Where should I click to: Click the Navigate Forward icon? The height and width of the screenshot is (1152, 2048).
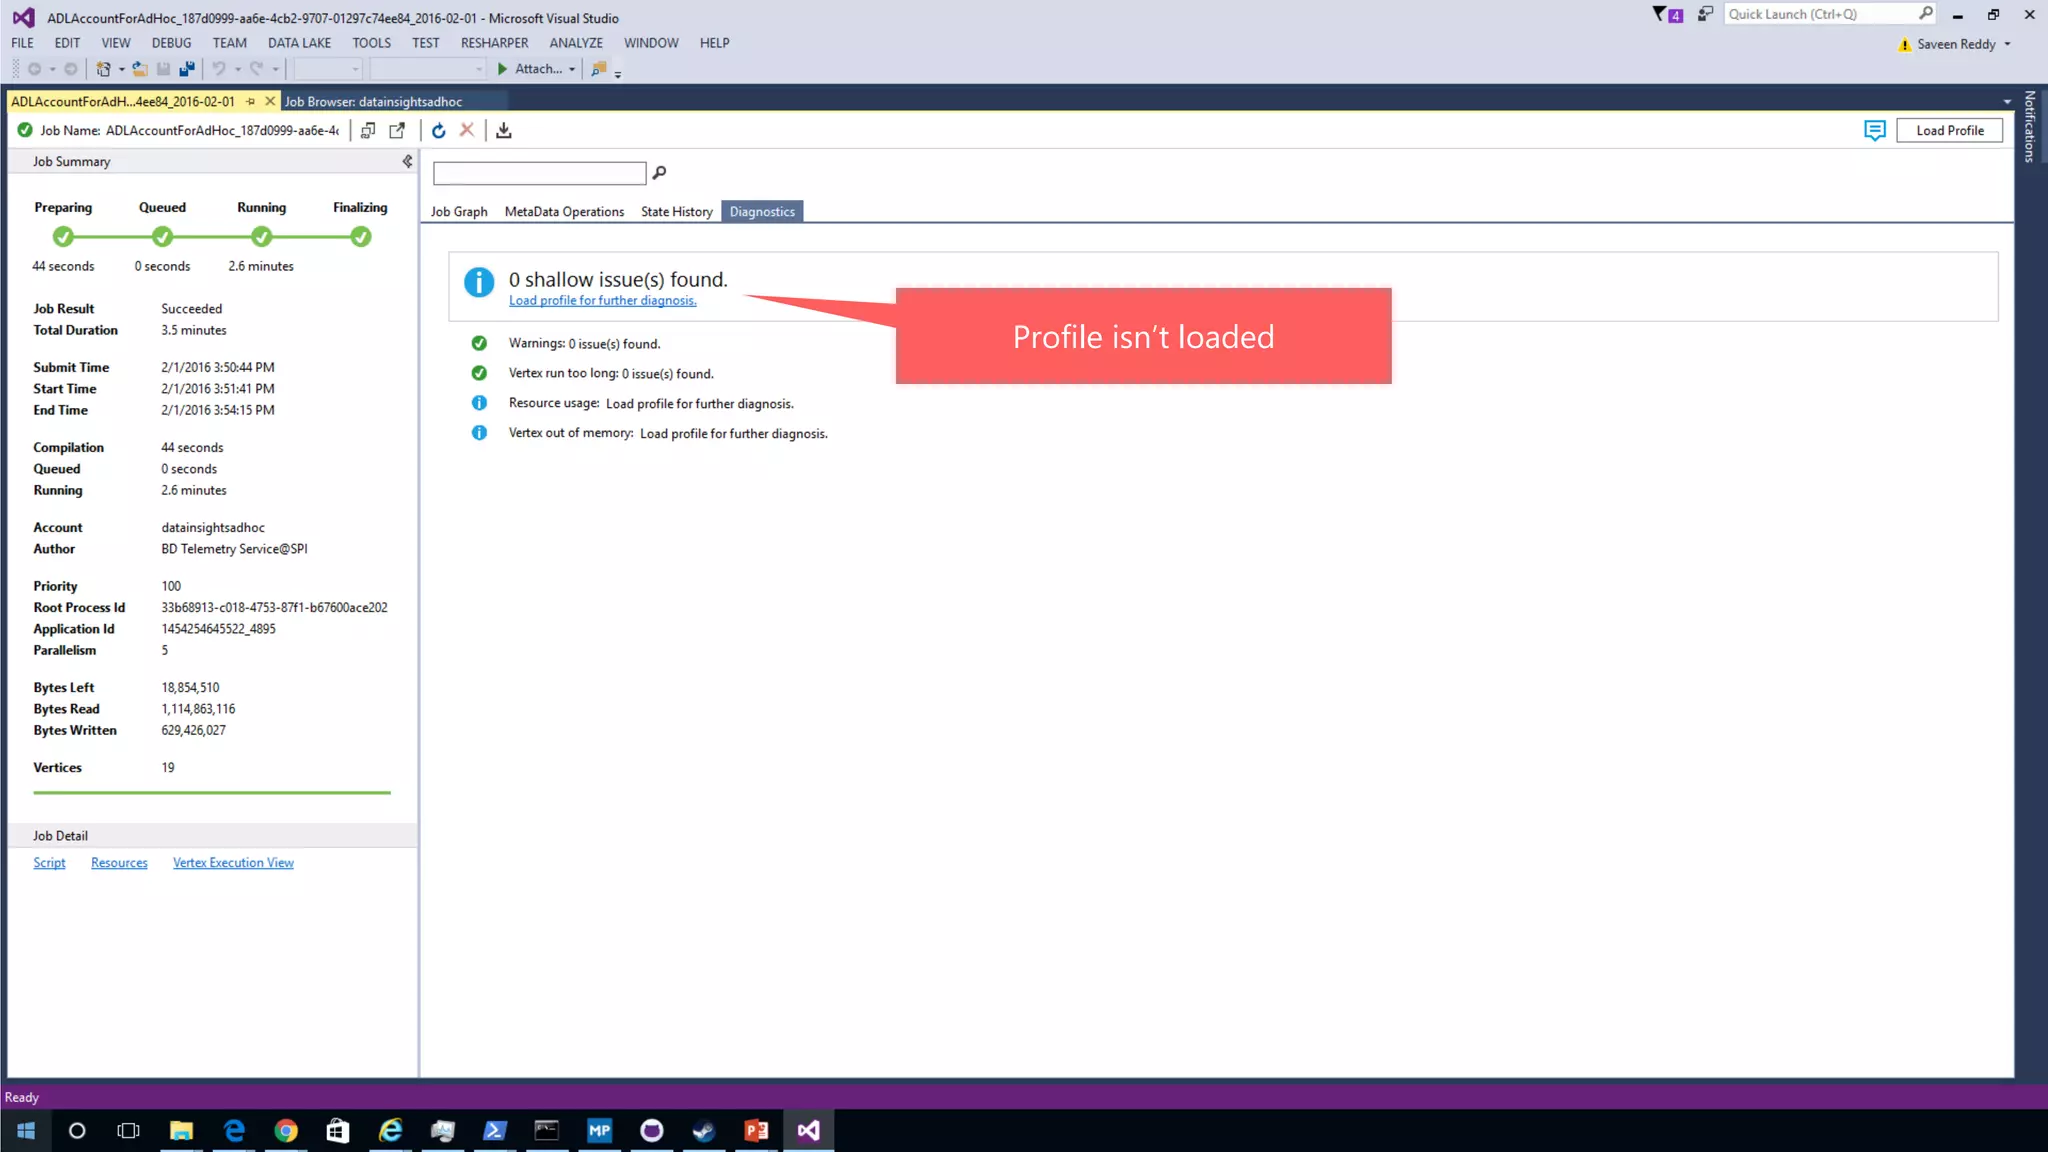pyautogui.click(x=70, y=69)
